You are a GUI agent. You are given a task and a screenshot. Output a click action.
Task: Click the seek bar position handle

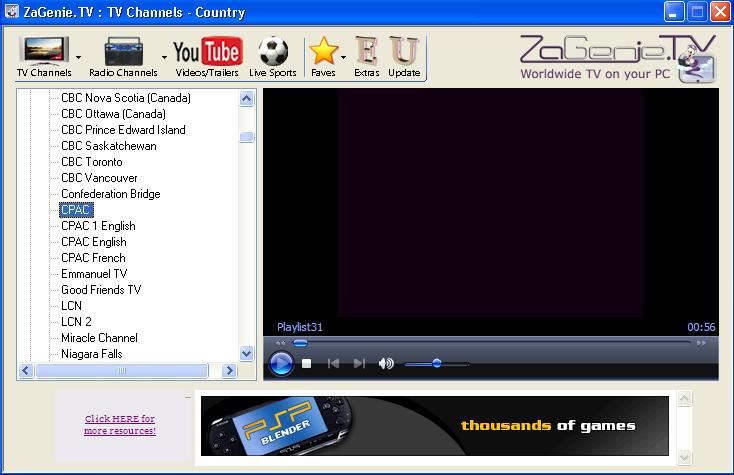[300, 343]
